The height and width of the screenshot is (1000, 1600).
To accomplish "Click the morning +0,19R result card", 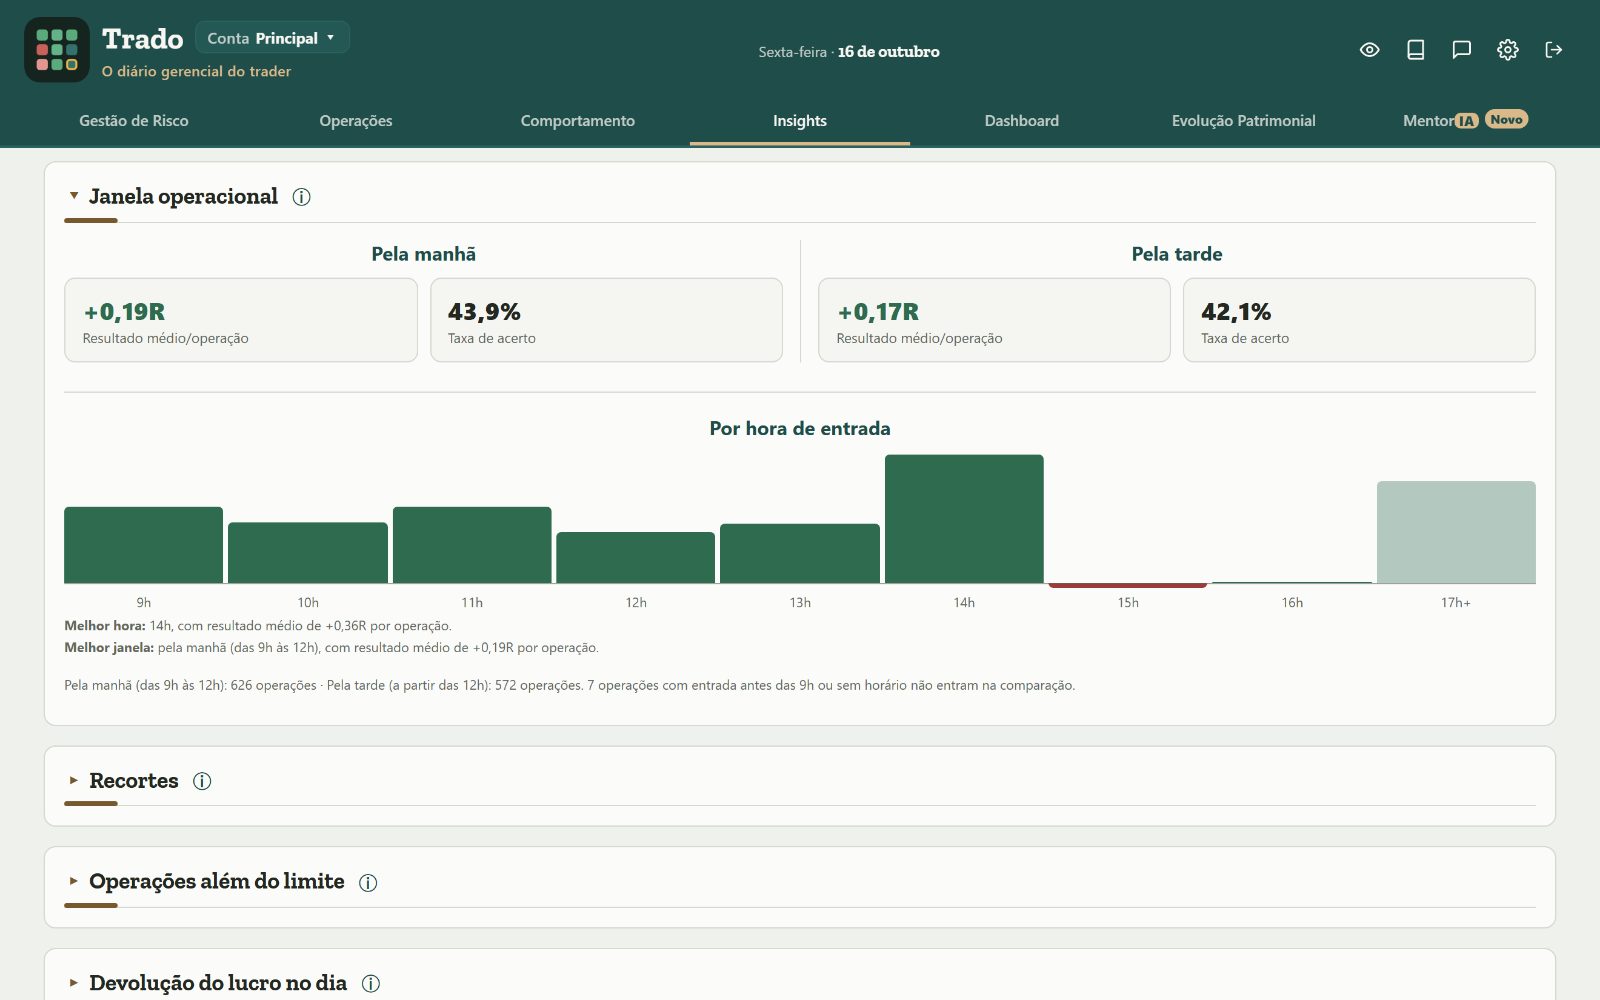I will (x=241, y=320).
